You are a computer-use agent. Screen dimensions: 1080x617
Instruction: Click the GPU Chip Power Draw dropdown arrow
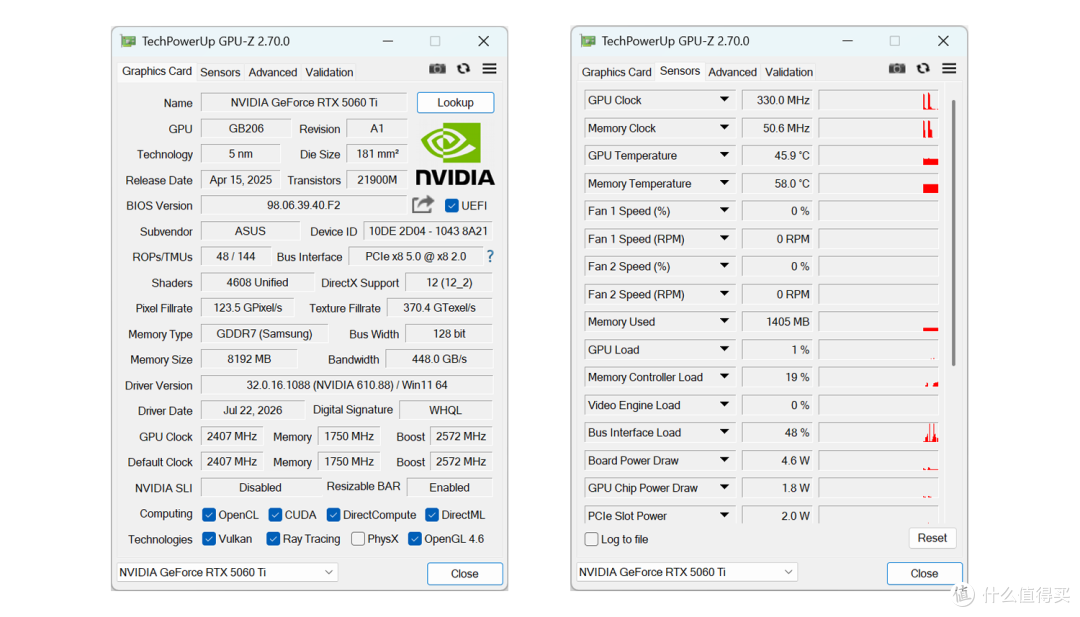724,488
